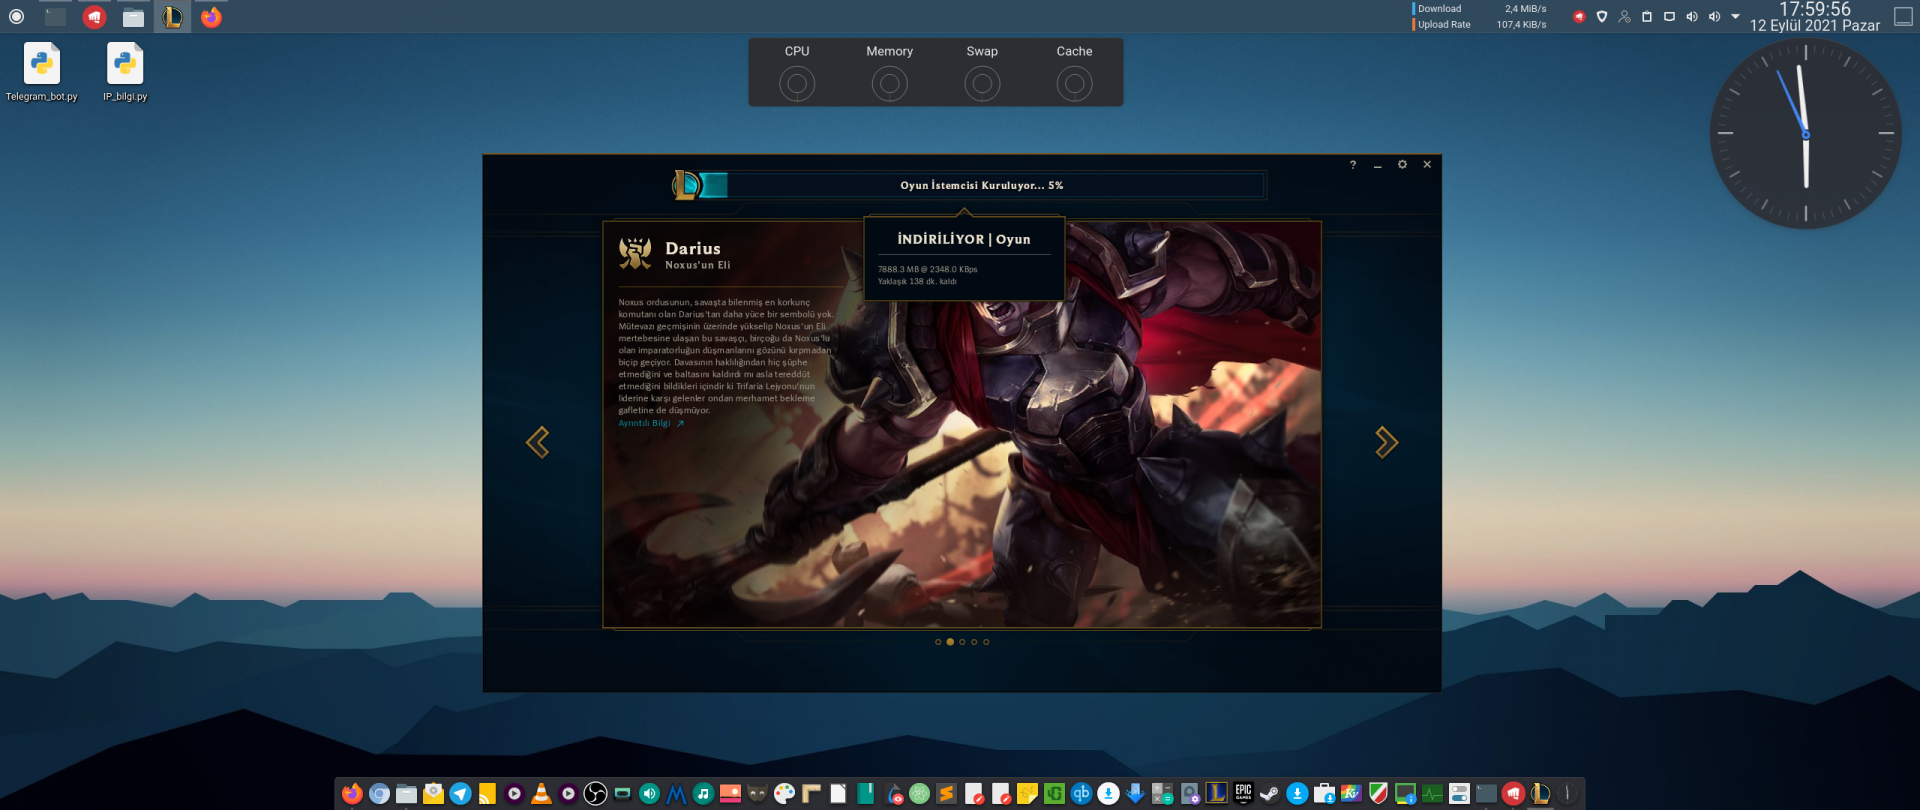Open the Telegram_bot.py desktop file
The width and height of the screenshot is (1920, 810).
click(x=42, y=72)
